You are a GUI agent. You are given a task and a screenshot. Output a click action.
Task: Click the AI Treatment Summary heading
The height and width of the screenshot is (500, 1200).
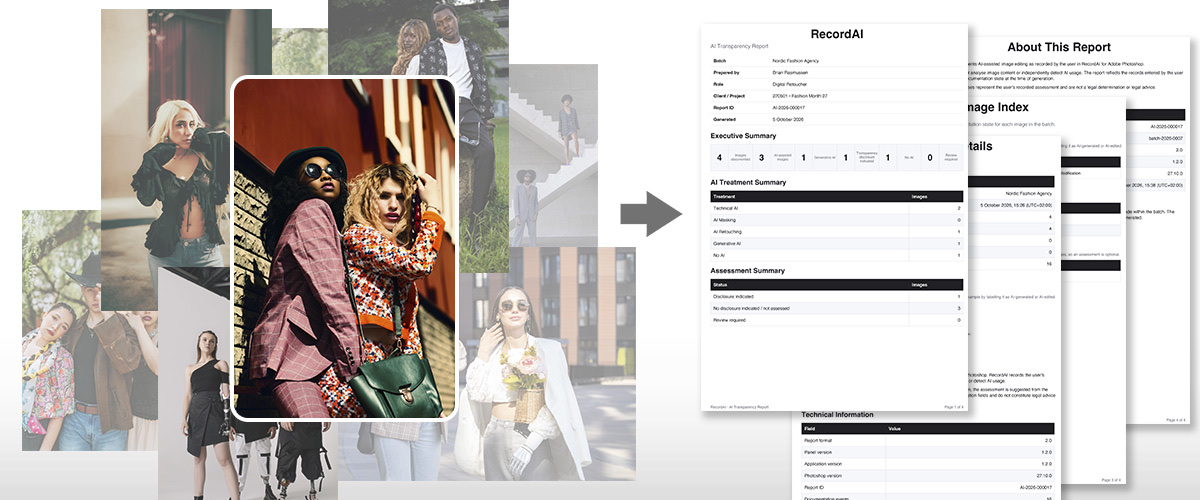[748, 182]
